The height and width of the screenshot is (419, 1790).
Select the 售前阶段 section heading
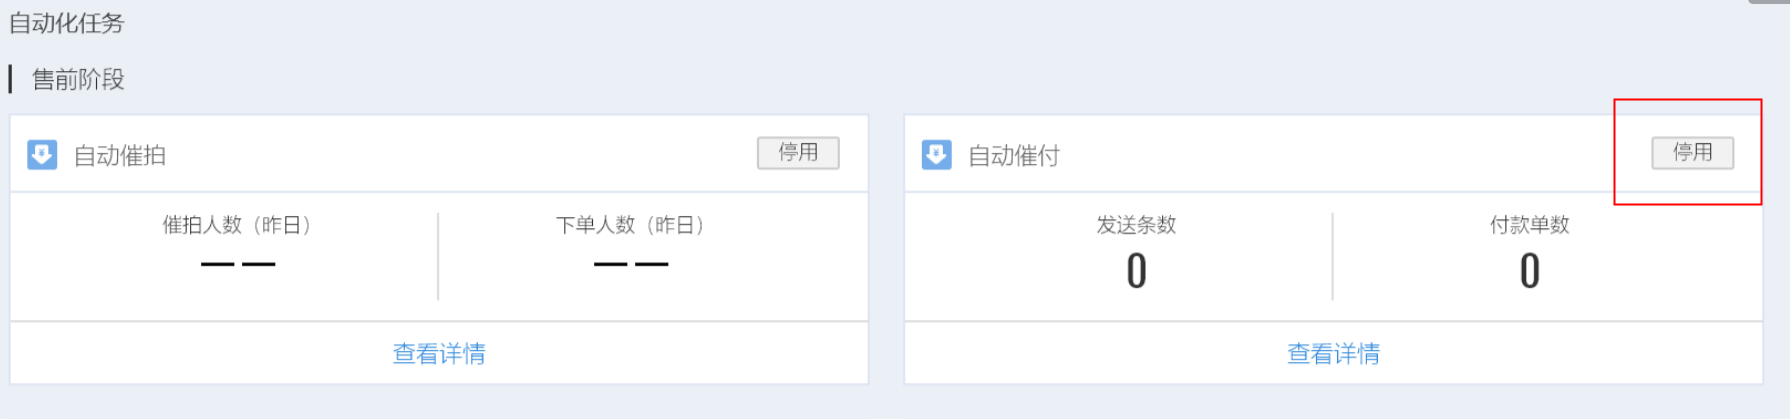78,80
